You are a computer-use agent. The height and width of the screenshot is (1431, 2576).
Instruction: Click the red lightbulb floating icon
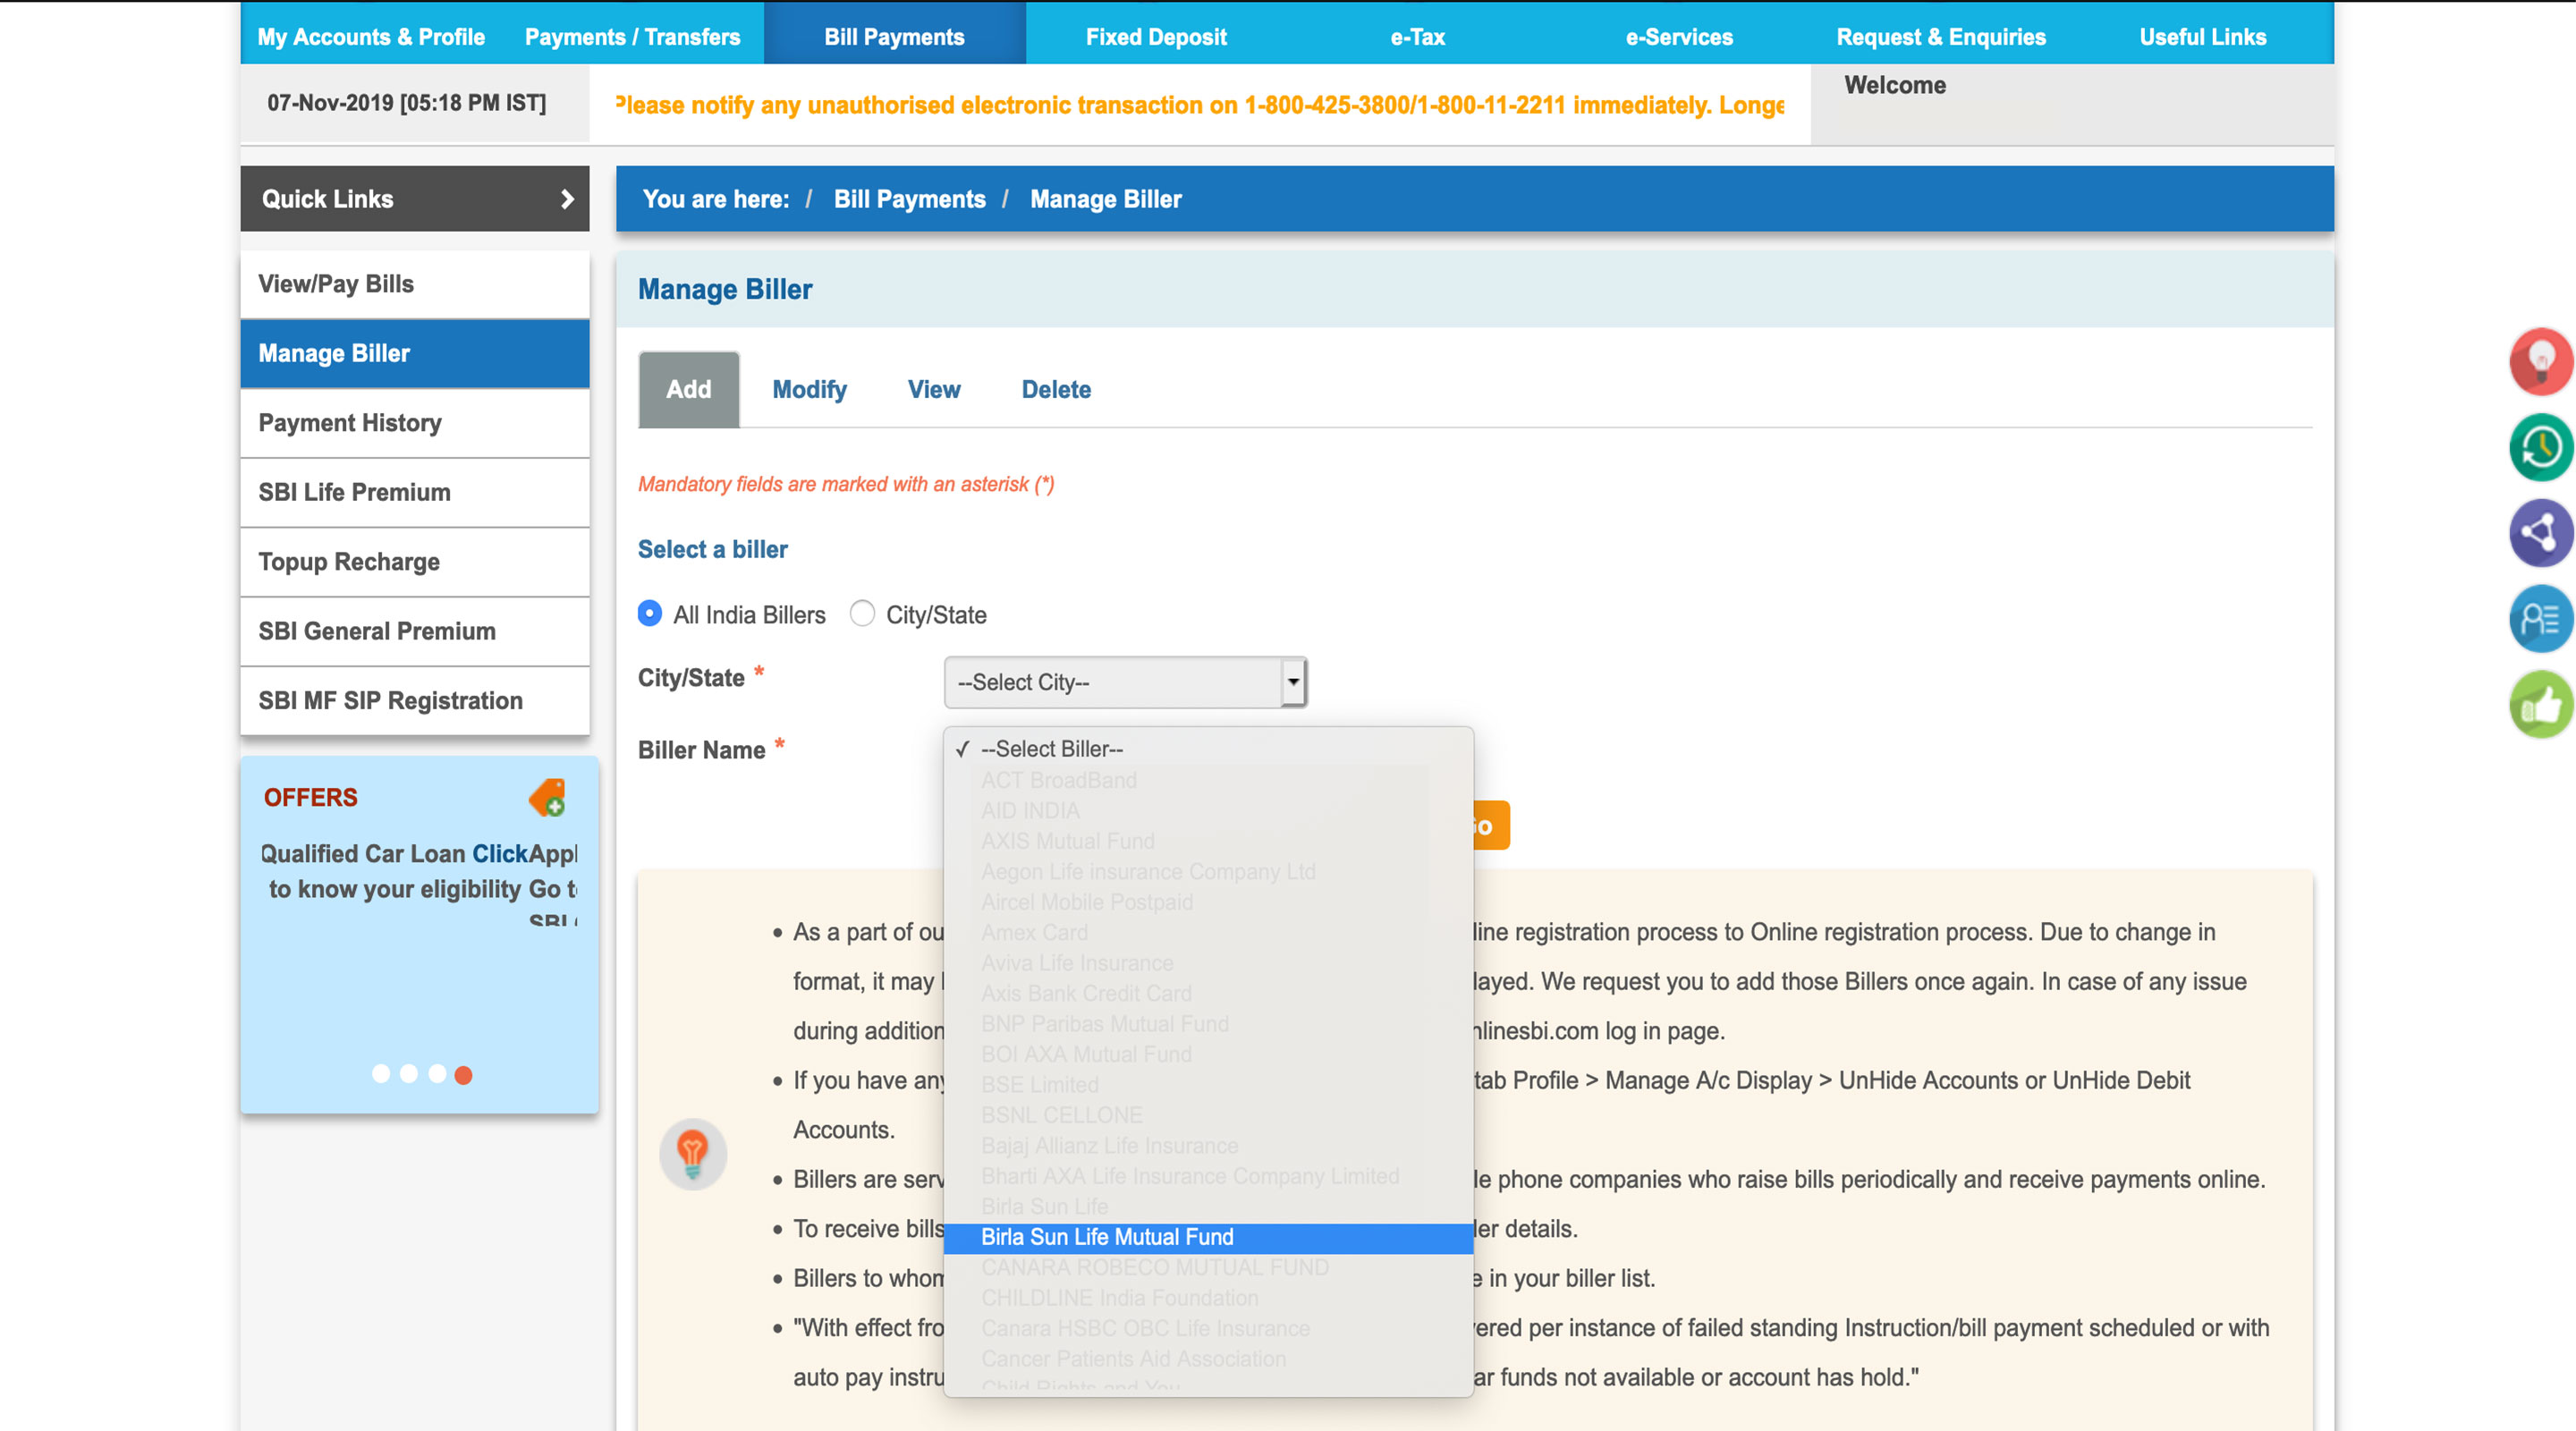coord(2539,361)
